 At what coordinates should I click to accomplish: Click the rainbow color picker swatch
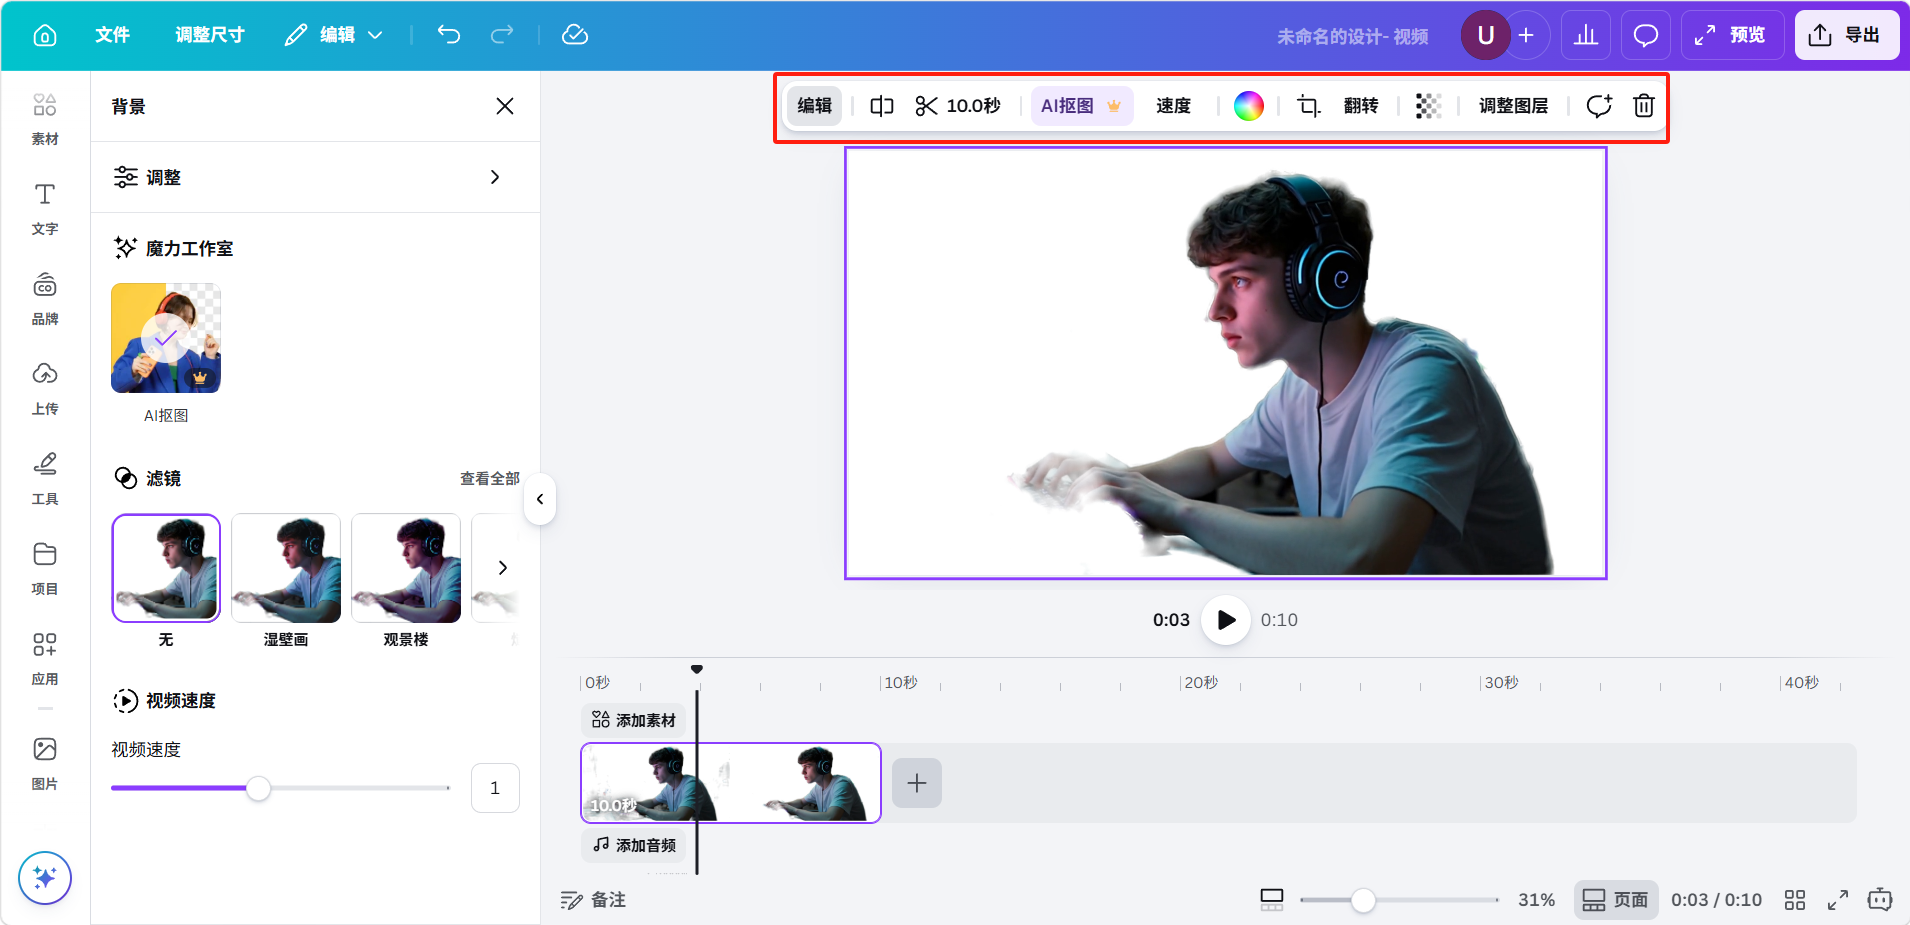coord(1248,106)
